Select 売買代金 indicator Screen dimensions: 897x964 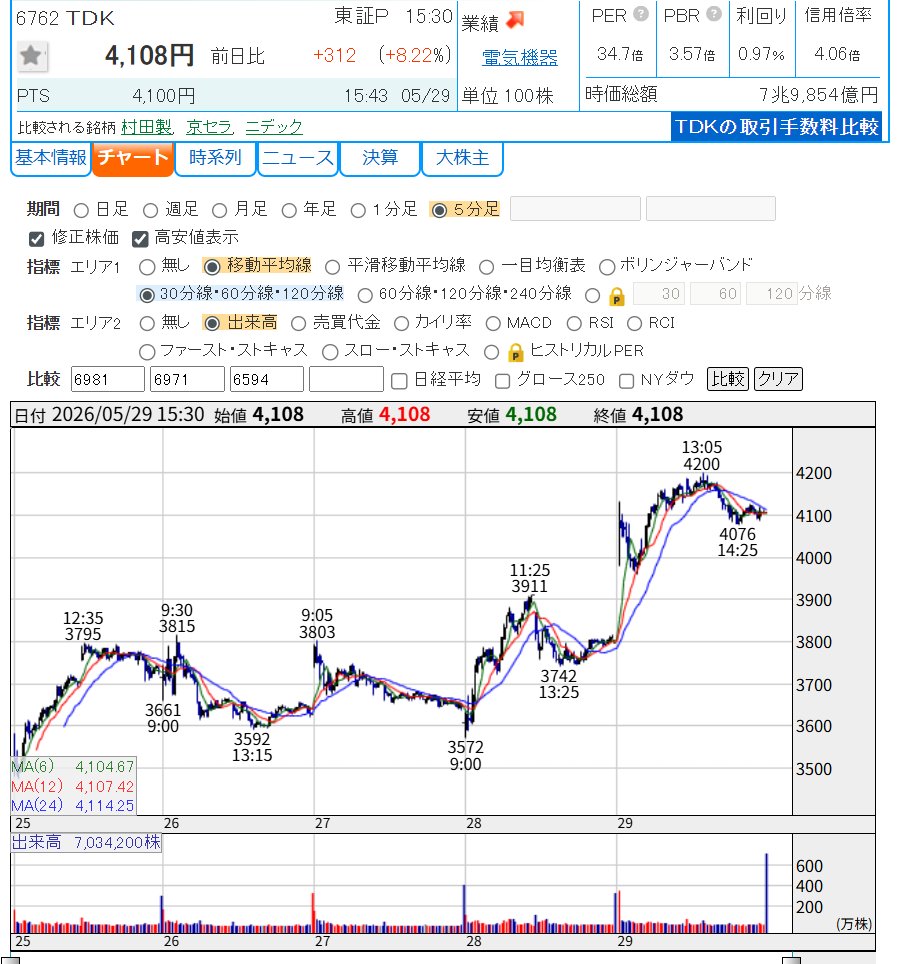click(298, 323)
